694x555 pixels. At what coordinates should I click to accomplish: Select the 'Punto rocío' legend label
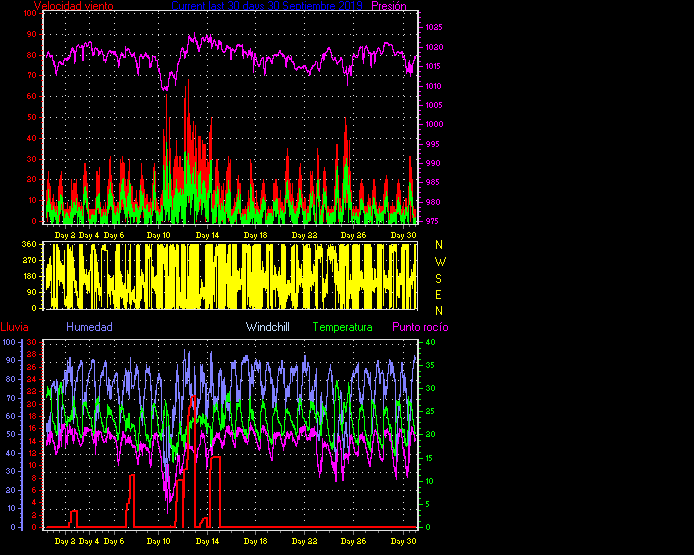click(420, 327)
